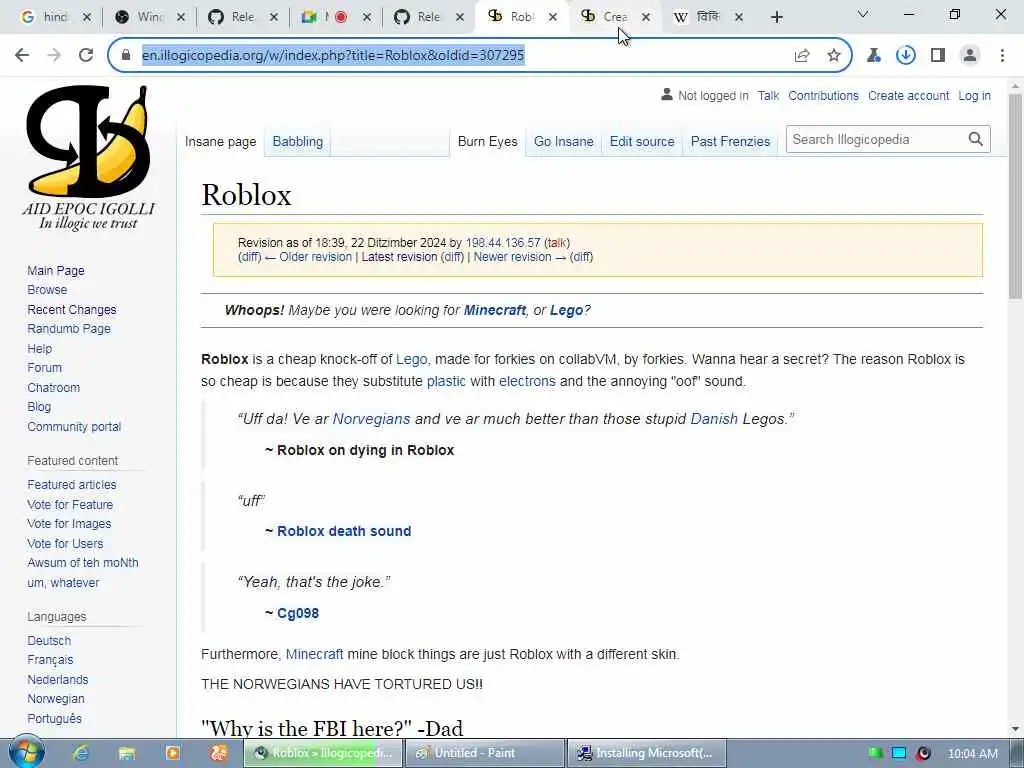The height and width of the screenshot is (768, 1024).
Task: Close the hindi Google tab
Action: (87, 18)
